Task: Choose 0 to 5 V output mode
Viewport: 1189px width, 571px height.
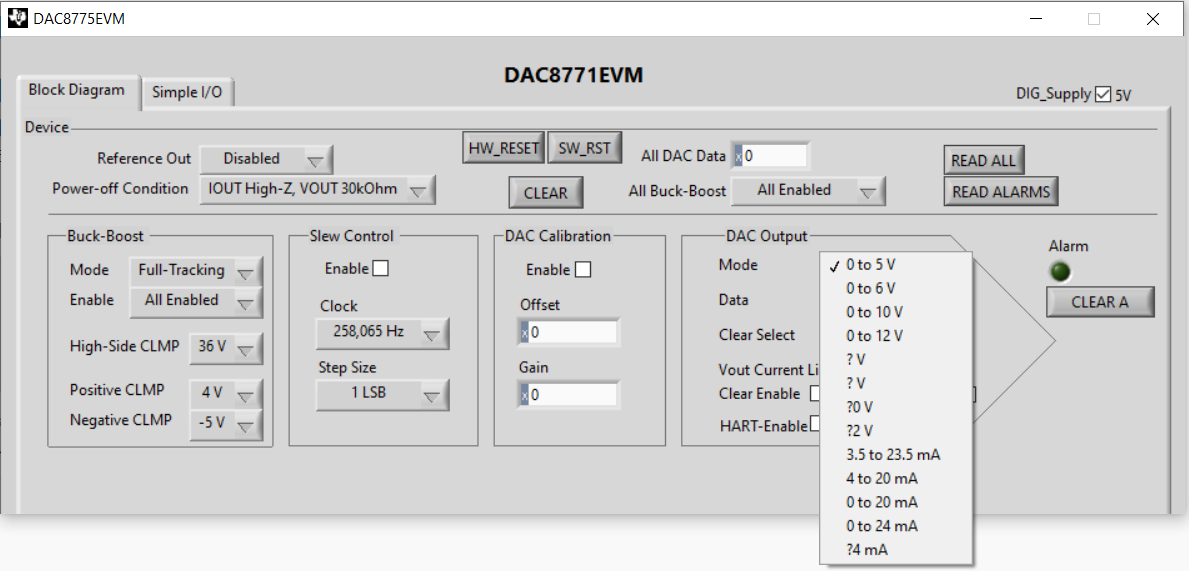Action: [896, 265]
